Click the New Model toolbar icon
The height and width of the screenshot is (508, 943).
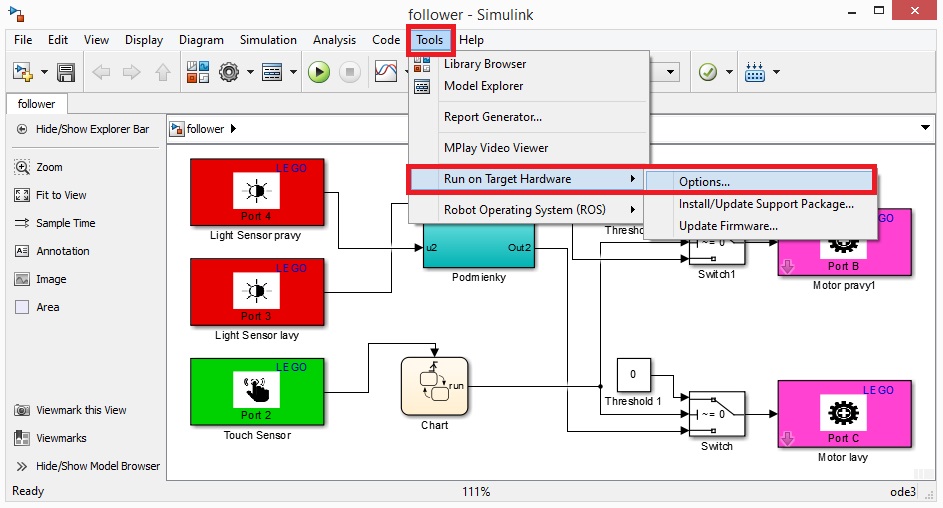(x=23, y=73)
